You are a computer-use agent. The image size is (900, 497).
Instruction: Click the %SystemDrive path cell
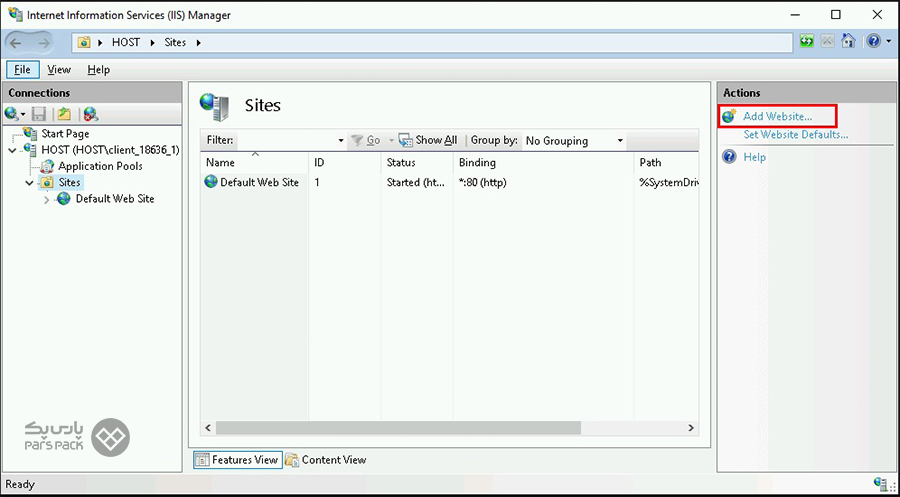(668, 183)
